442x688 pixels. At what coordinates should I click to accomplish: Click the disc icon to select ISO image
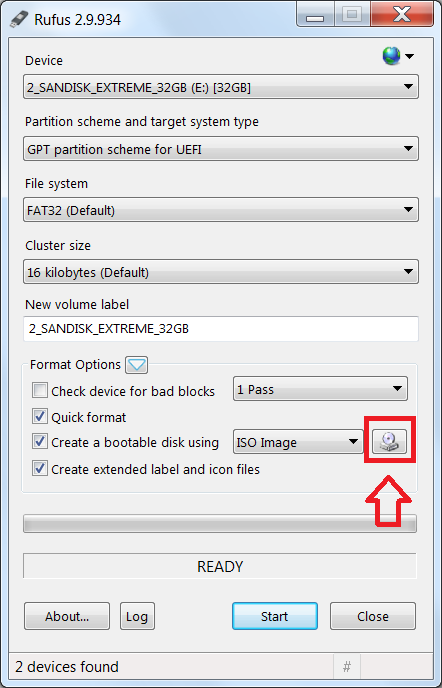coord(389,441)
